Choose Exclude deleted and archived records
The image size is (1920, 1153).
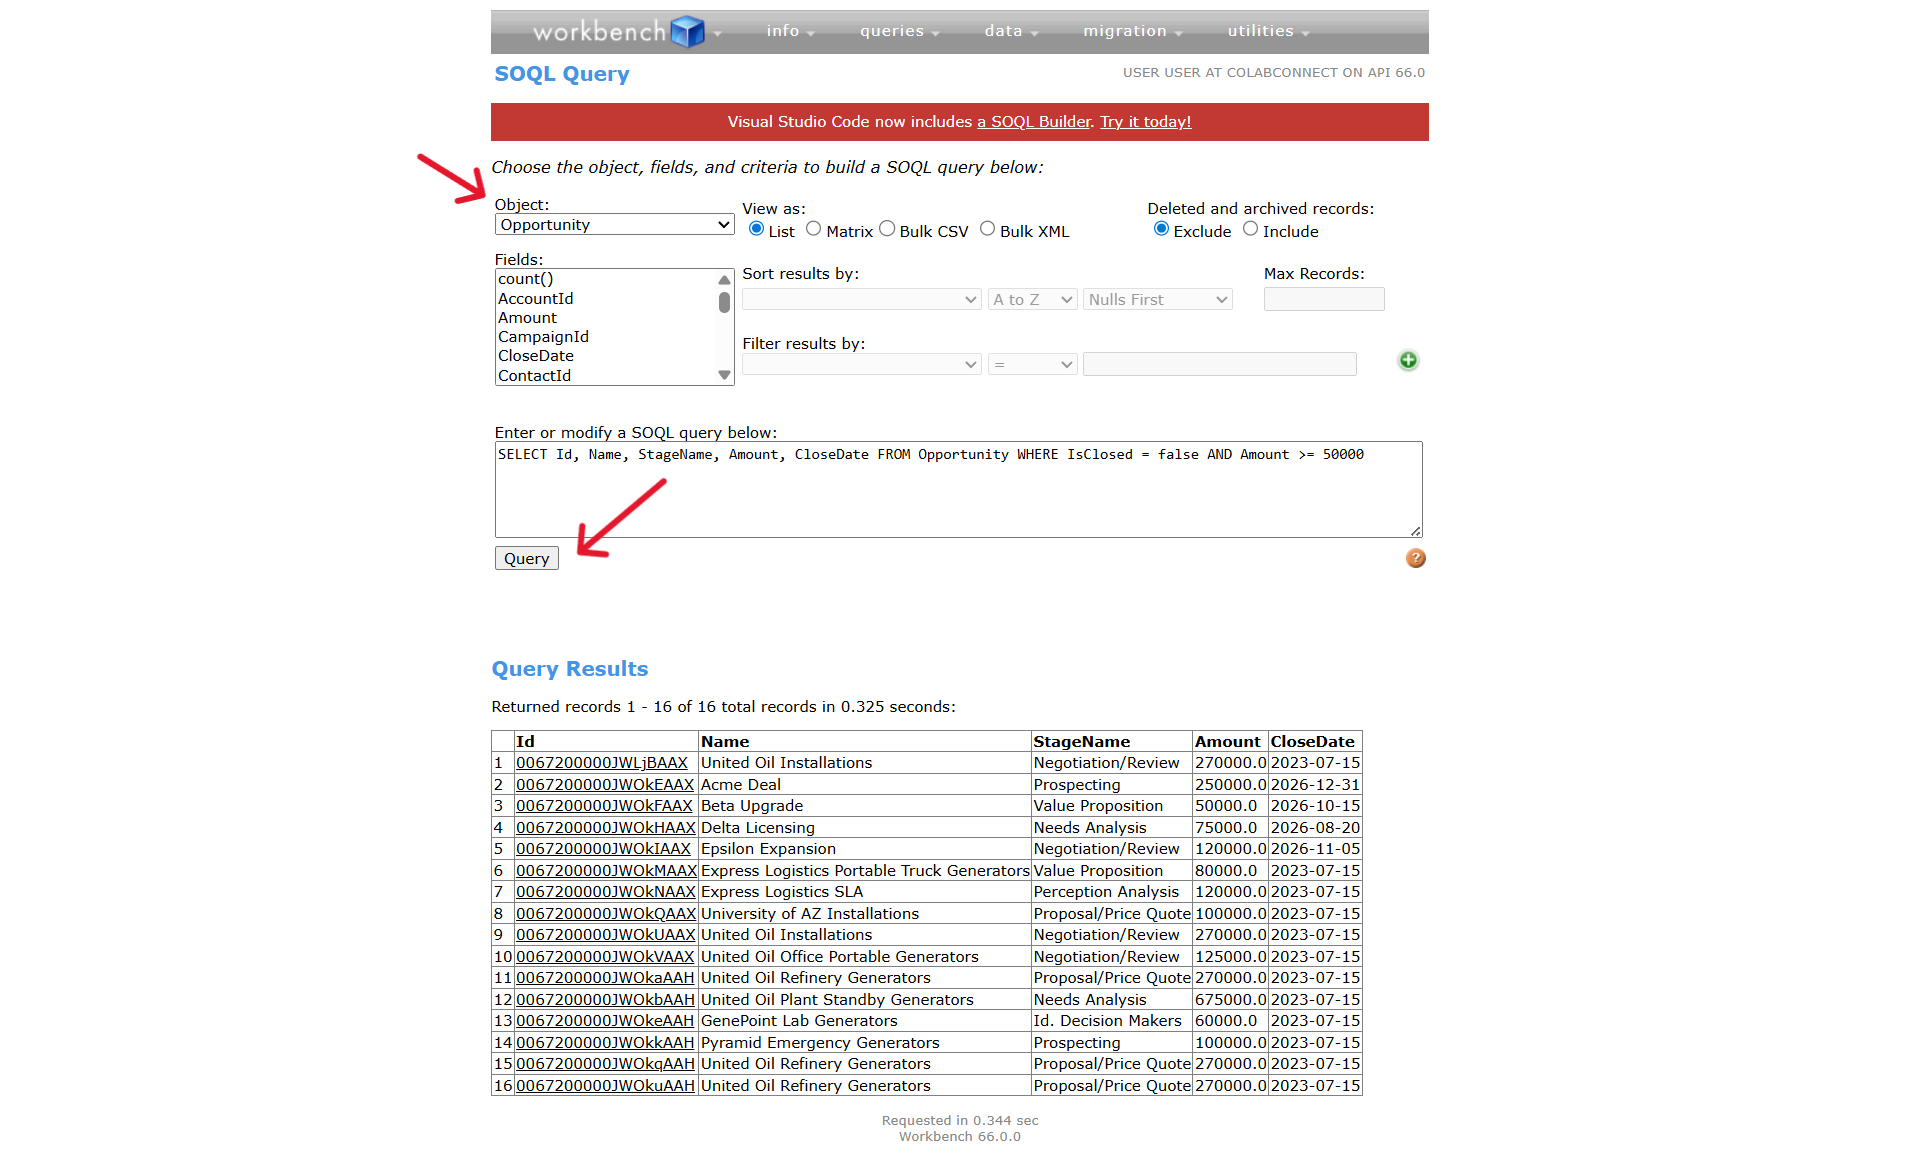tap(1161, 229)
